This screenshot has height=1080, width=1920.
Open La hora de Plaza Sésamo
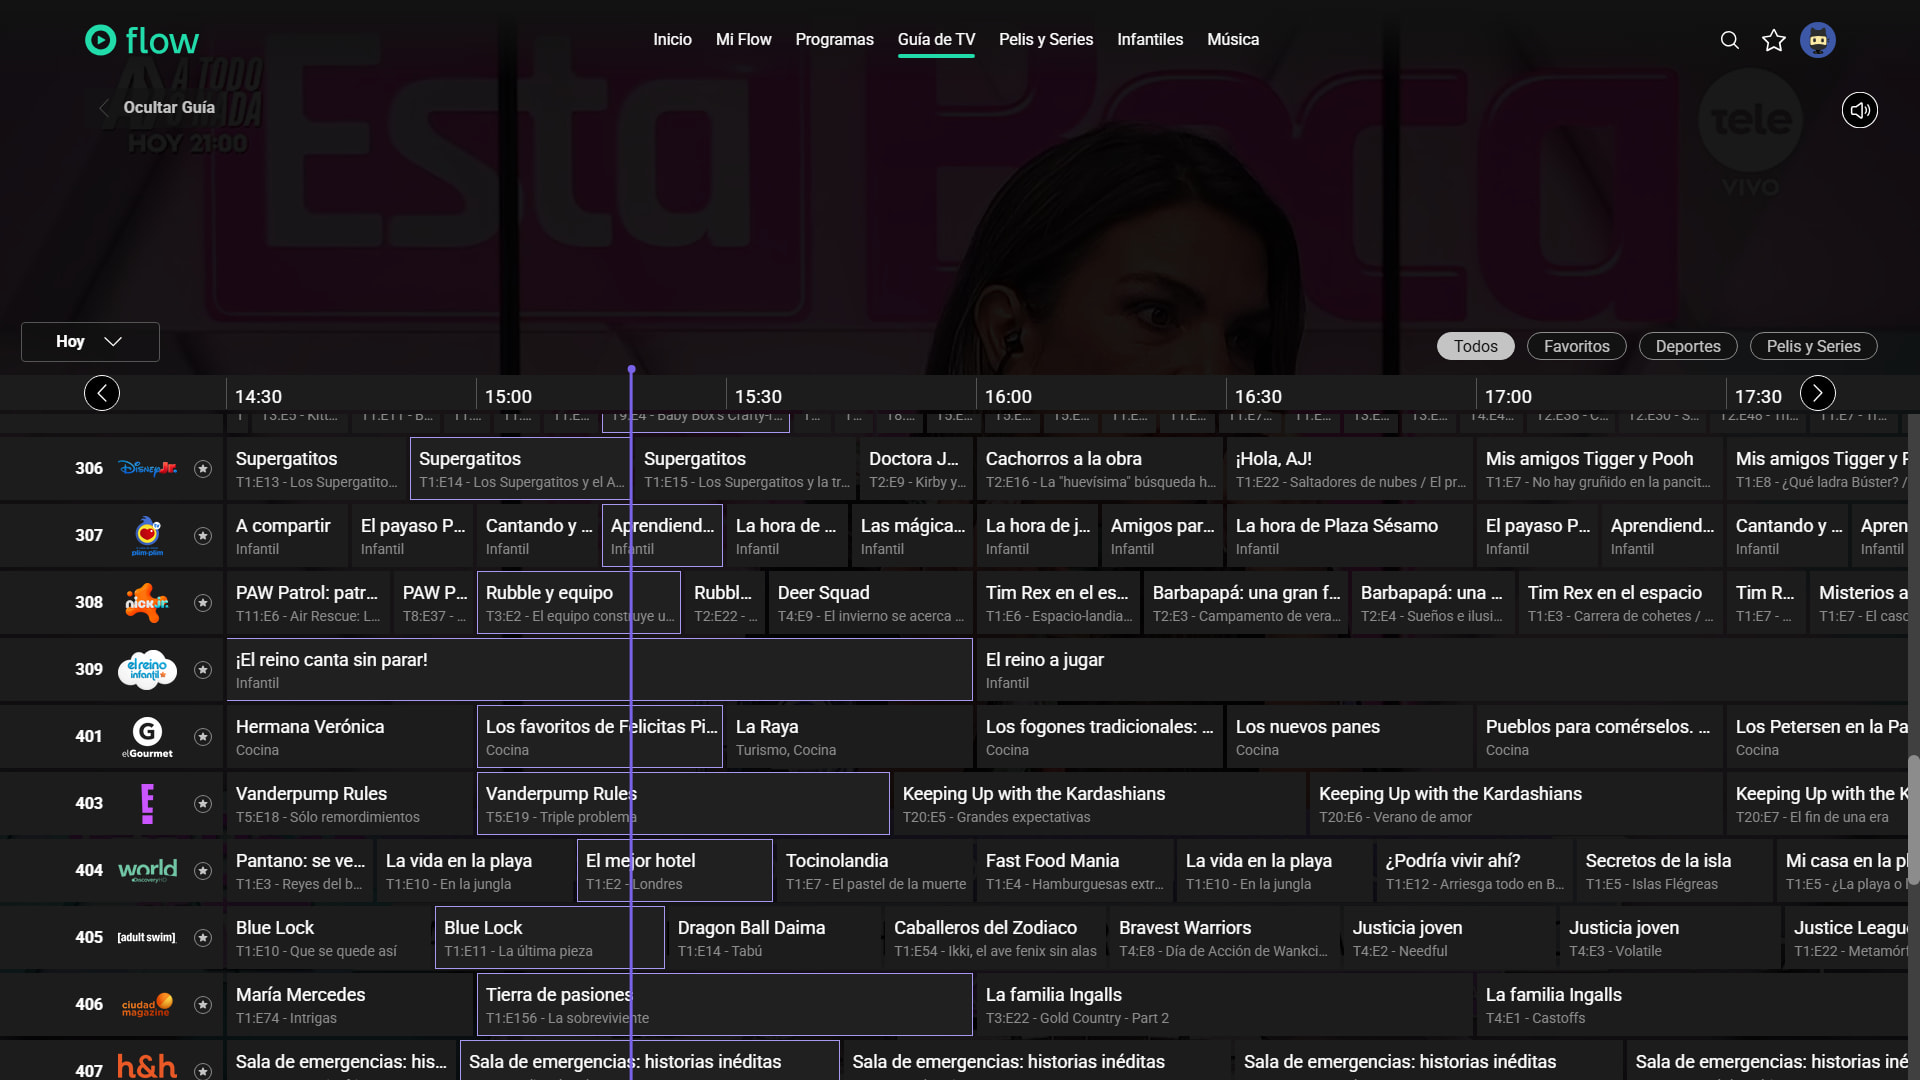tap(1350, 536)
